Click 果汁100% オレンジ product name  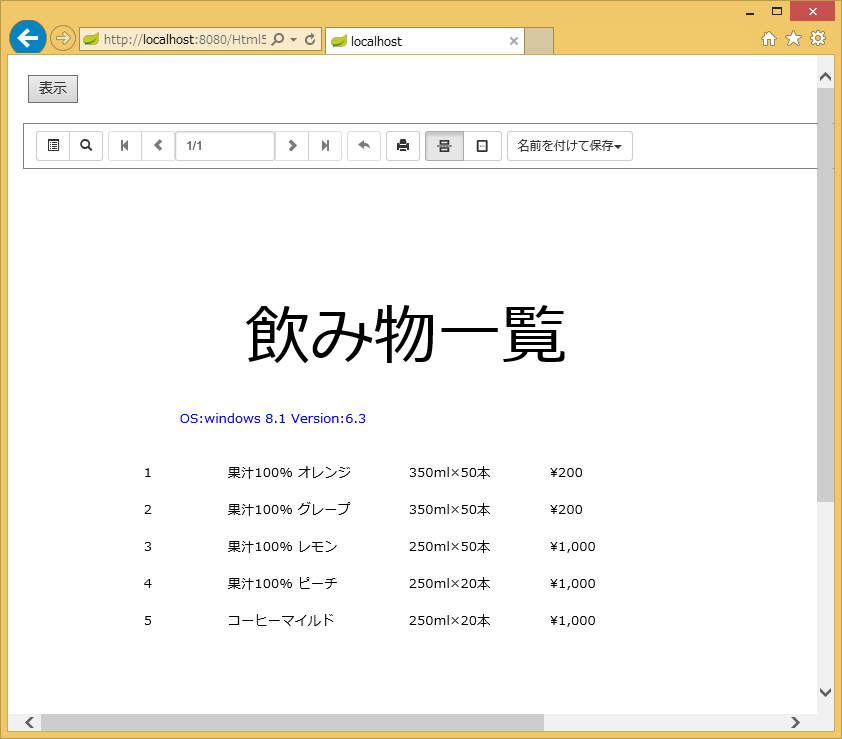[x=289, y=473]
